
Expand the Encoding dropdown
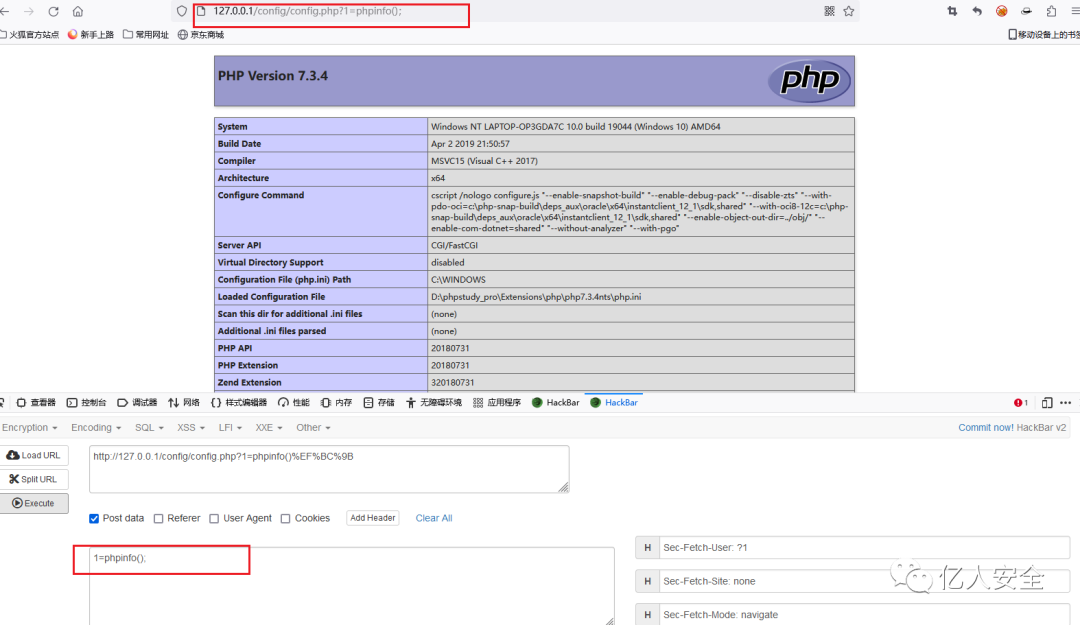tap(96, 427)
